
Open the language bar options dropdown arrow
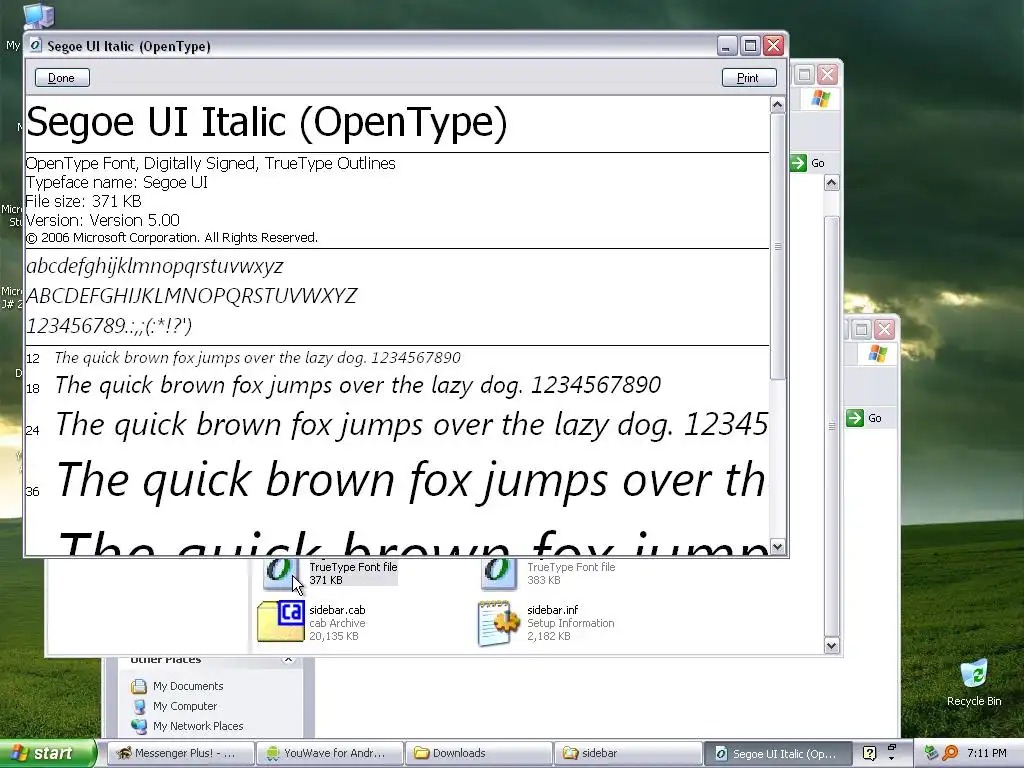click(892, 760)
